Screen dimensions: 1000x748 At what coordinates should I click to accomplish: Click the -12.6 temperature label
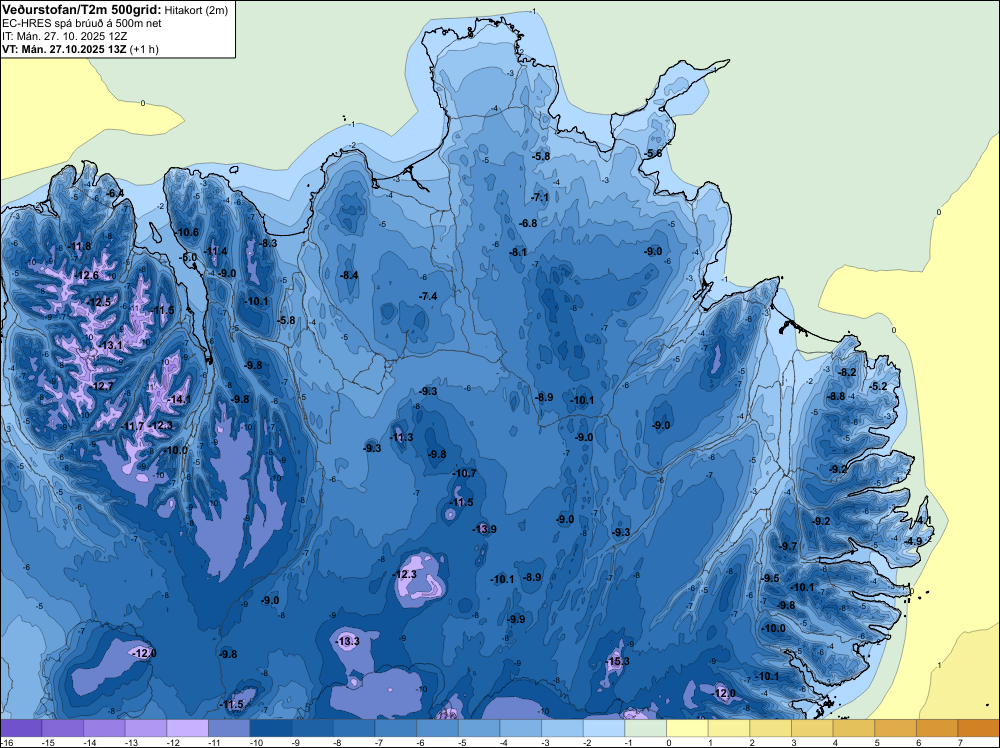(x=86, y=275)
